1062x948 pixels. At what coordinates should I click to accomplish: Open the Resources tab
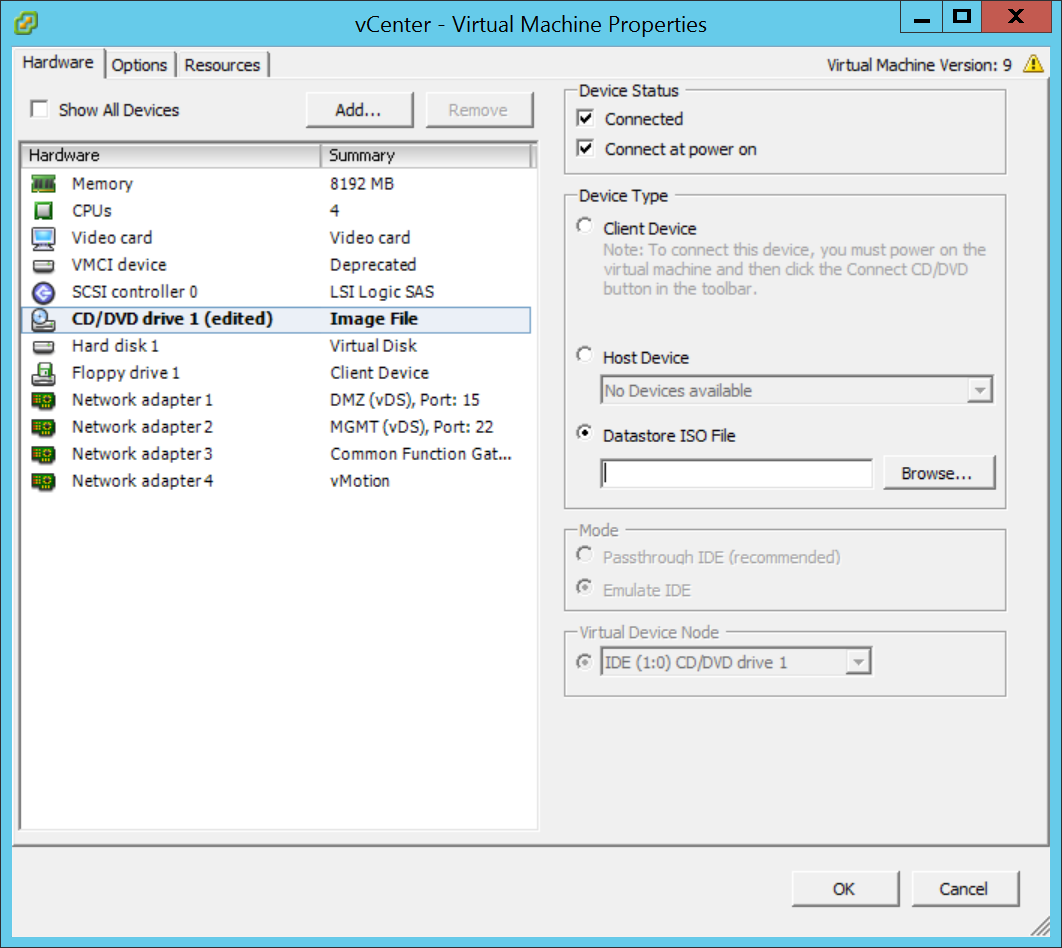coord(222,65)
